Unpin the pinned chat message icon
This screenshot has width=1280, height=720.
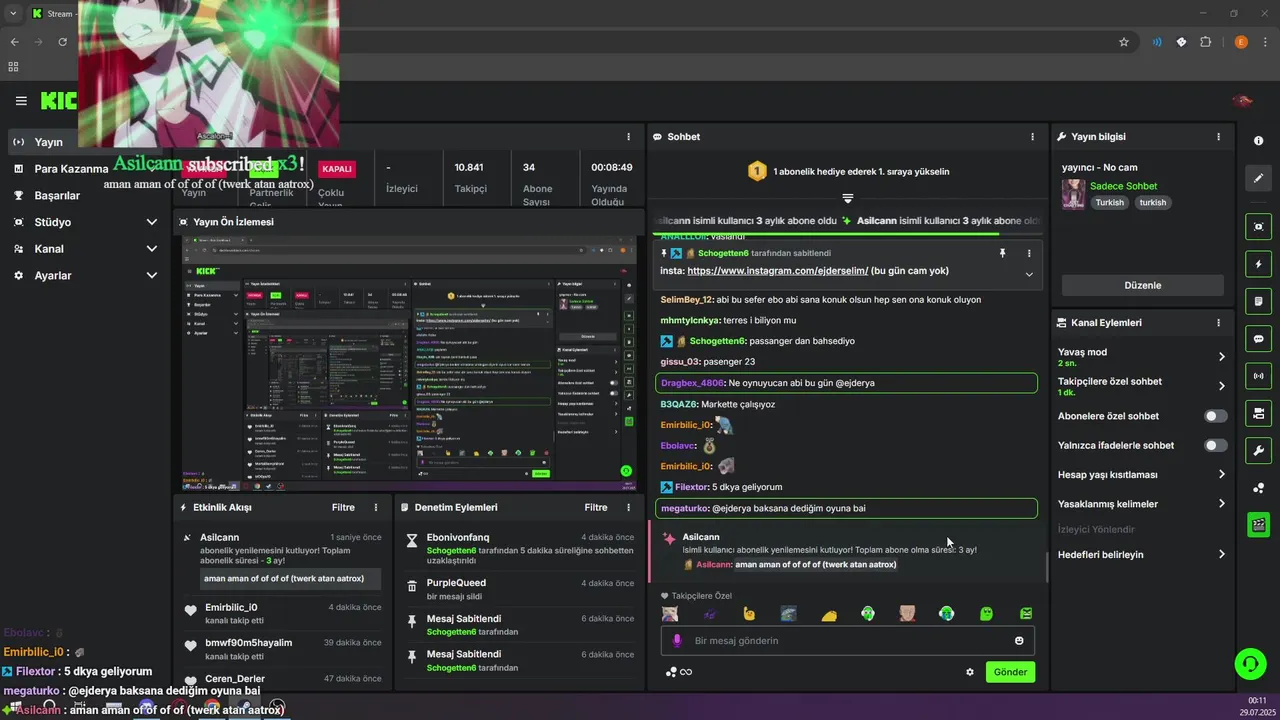tap(1002, 254)
